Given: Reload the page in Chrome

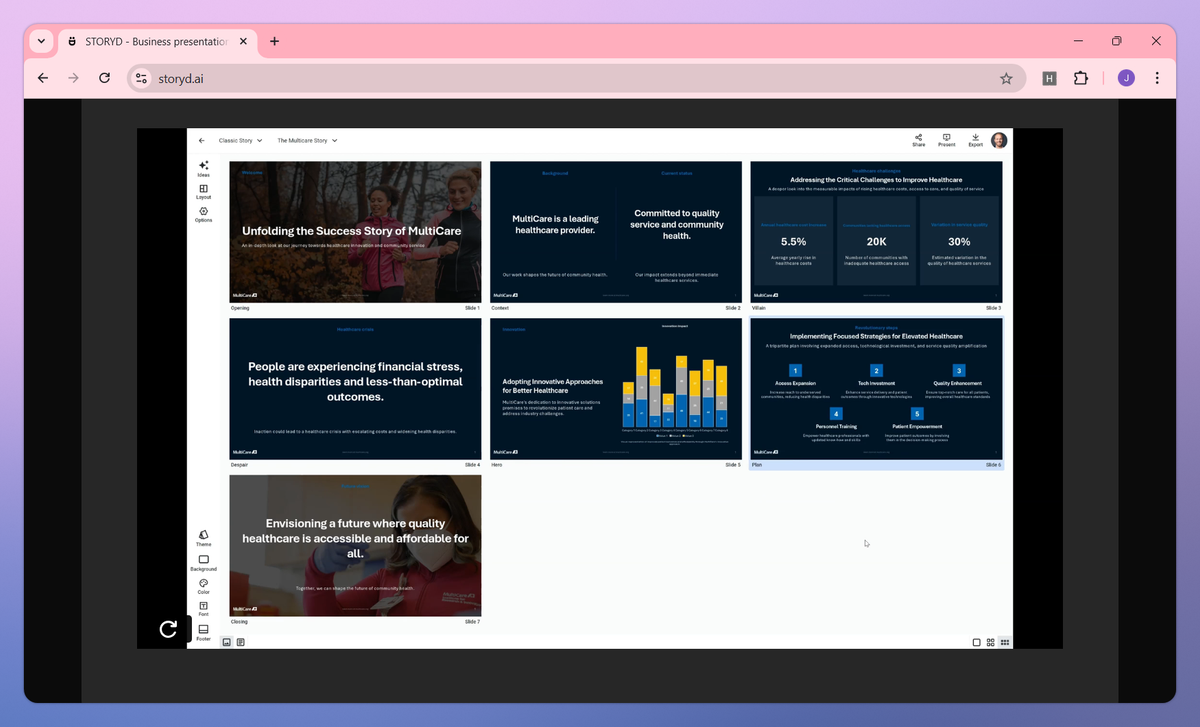Looking at the screenshot, I should point(104,78).
